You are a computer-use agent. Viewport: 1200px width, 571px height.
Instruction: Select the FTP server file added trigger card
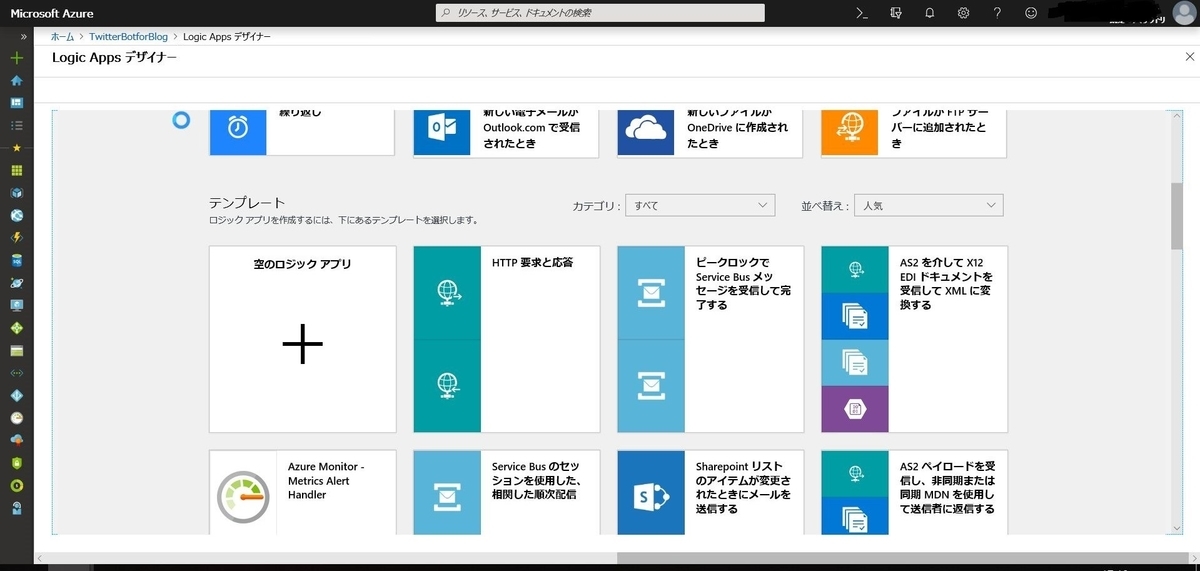click(914, 133)
